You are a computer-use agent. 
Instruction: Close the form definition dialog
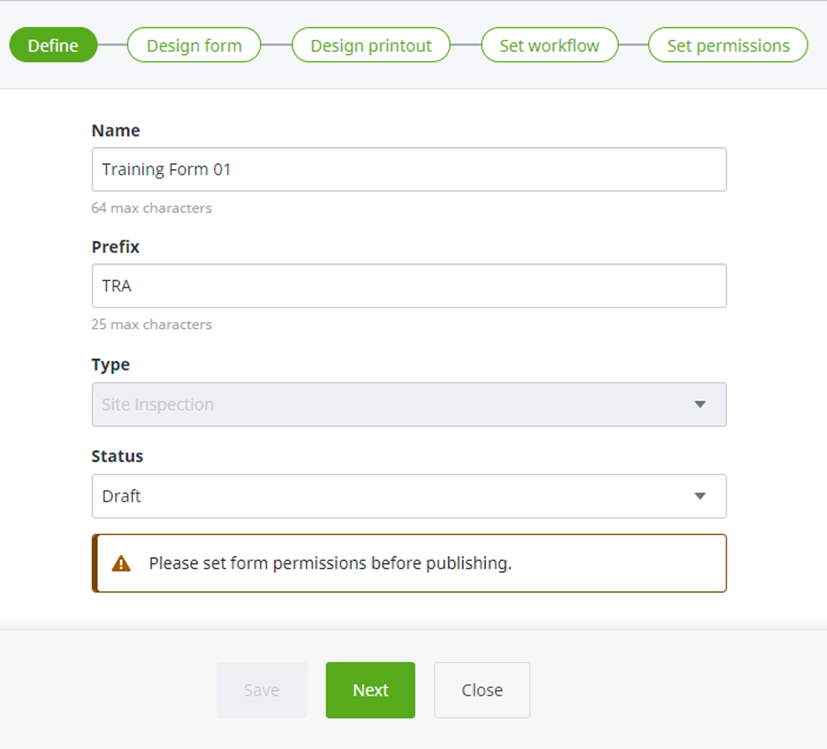[x=482, y=690]
